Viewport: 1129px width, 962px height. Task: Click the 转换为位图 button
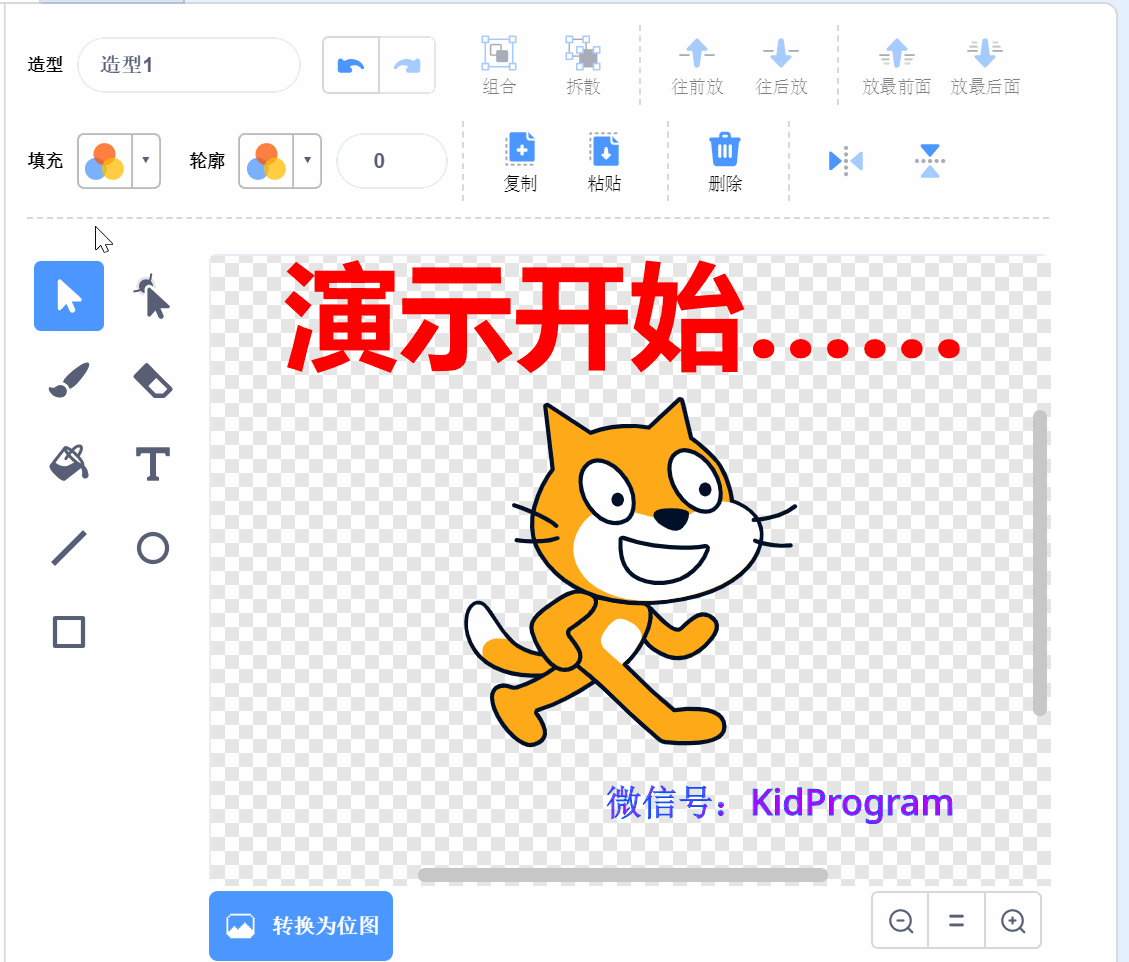[x=301, y=925]
